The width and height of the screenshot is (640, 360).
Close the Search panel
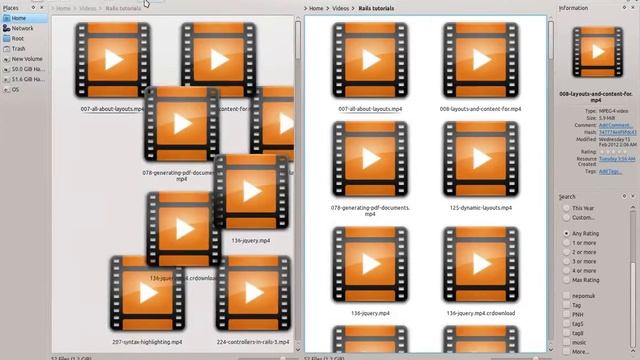click(x=633, y=196)
